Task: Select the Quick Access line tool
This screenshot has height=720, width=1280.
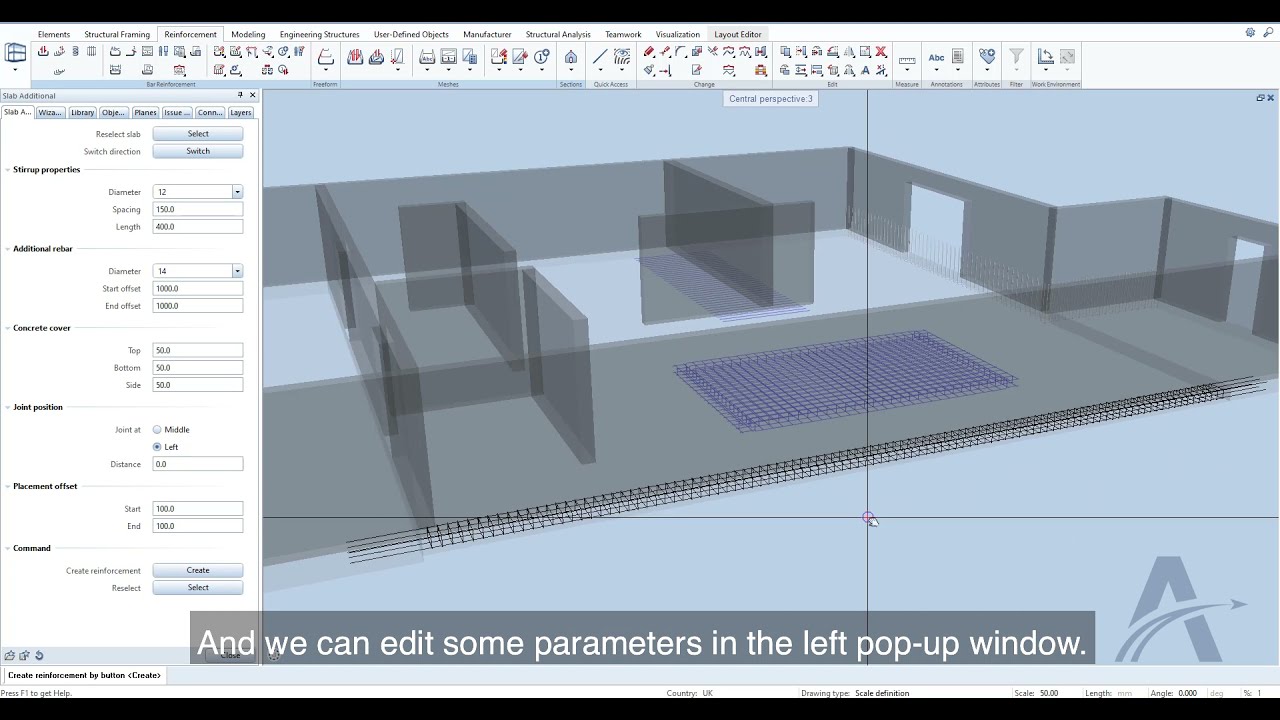Action: (600, 57)
